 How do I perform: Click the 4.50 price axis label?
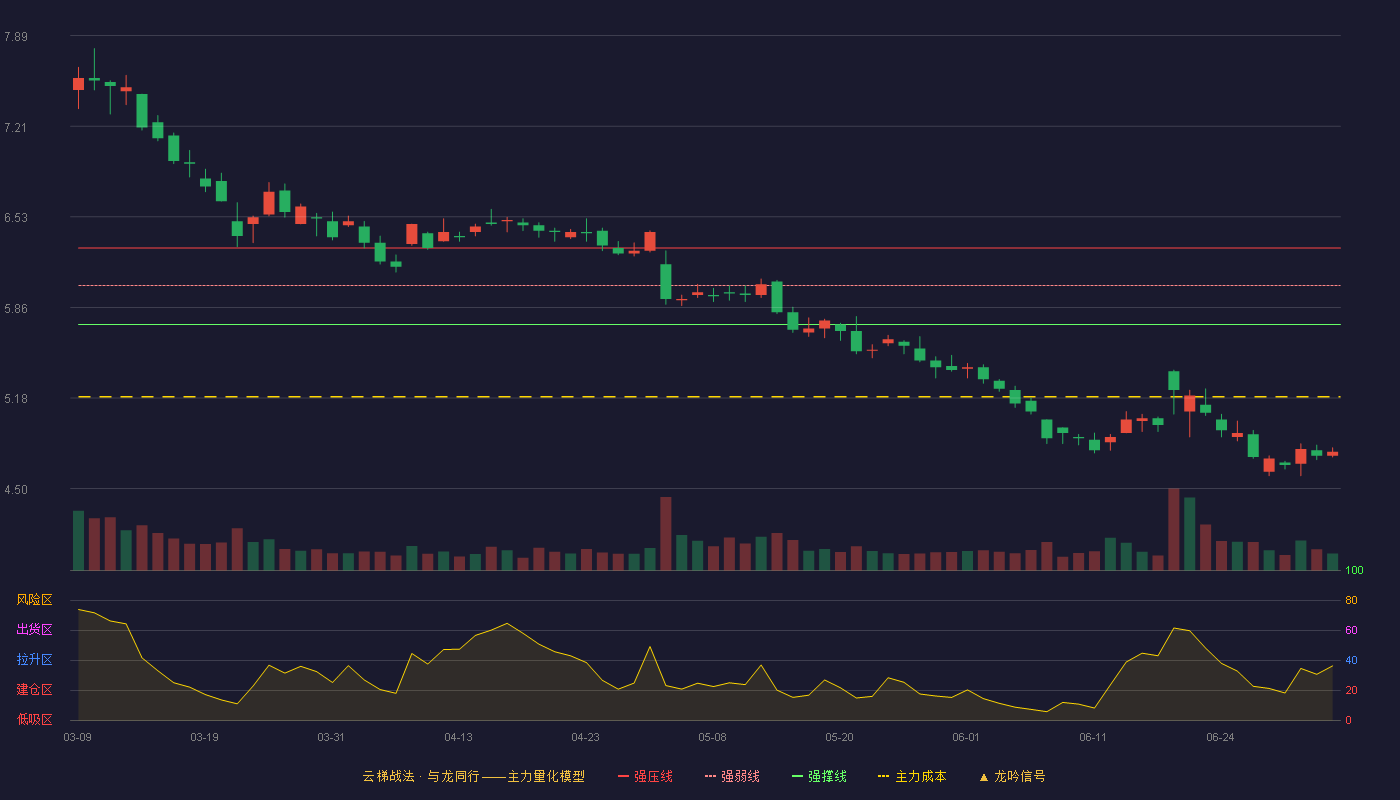point(16,490)
